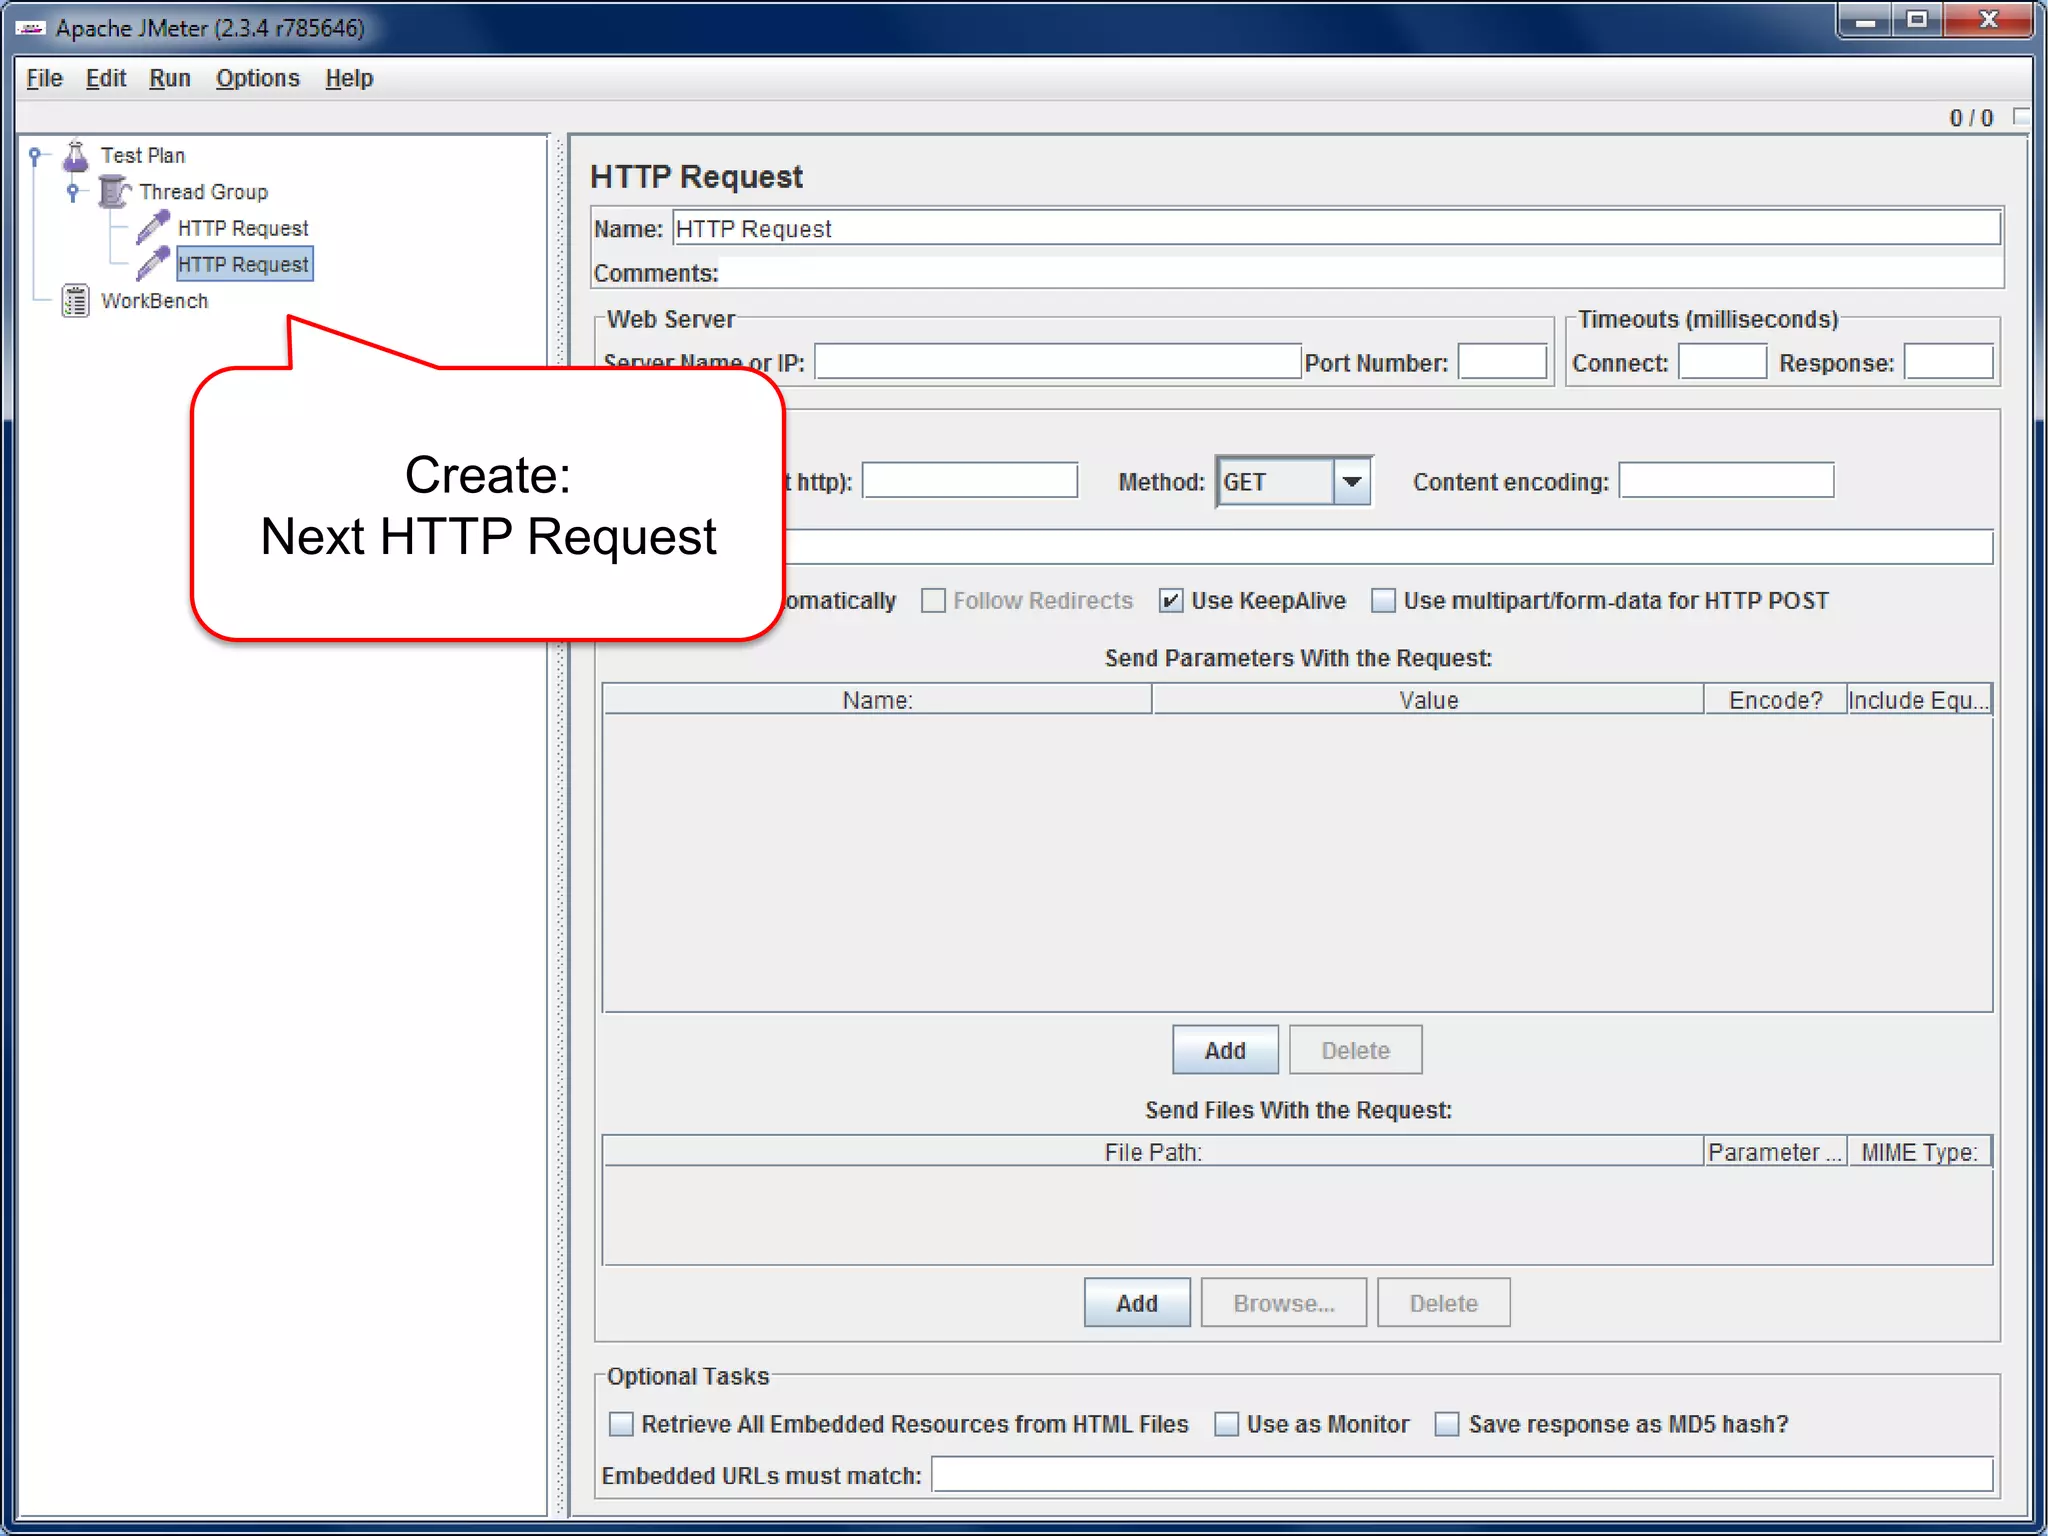
Task: Collapse the Test Plan tree node
Action: 35,155
